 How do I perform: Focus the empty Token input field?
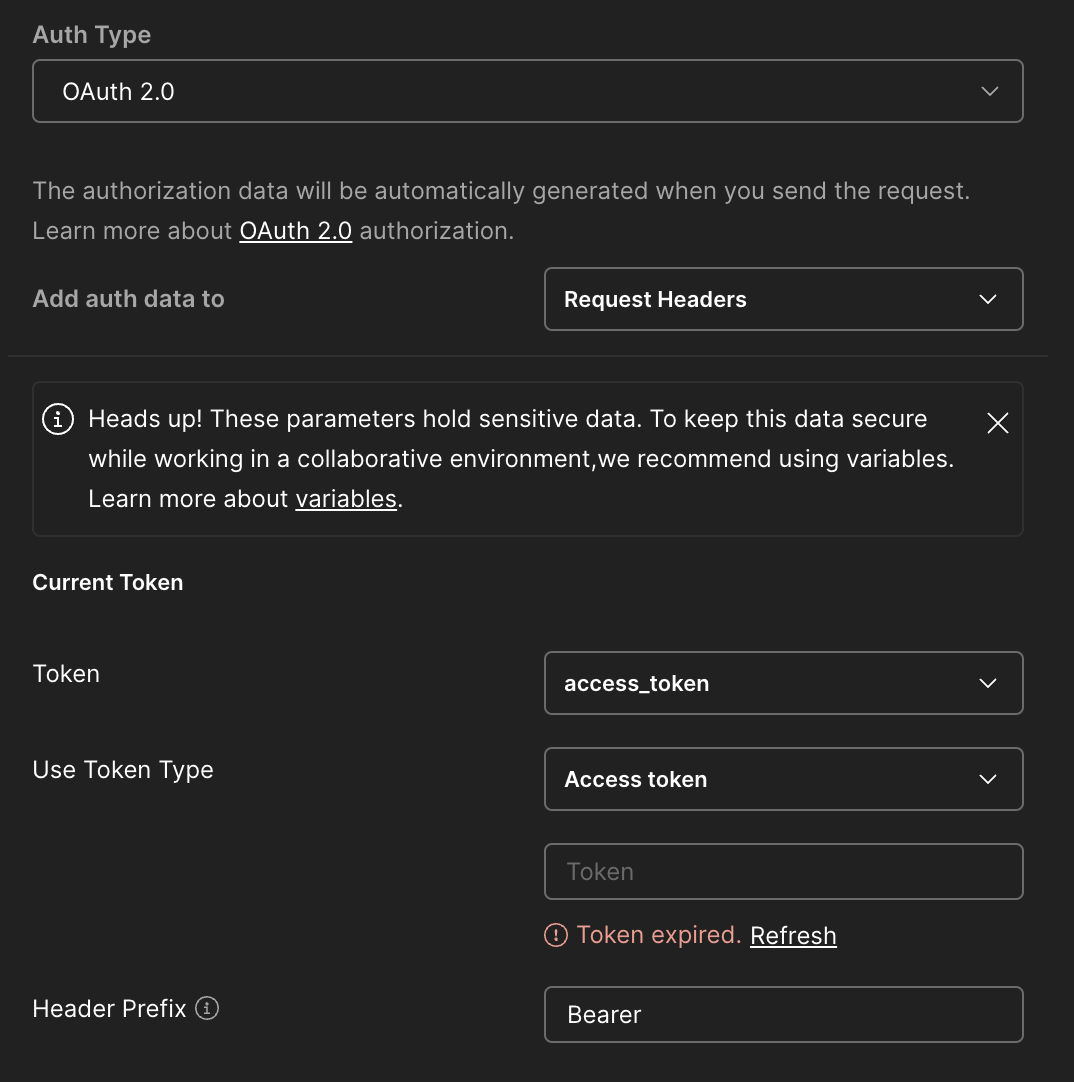point(782,871)
